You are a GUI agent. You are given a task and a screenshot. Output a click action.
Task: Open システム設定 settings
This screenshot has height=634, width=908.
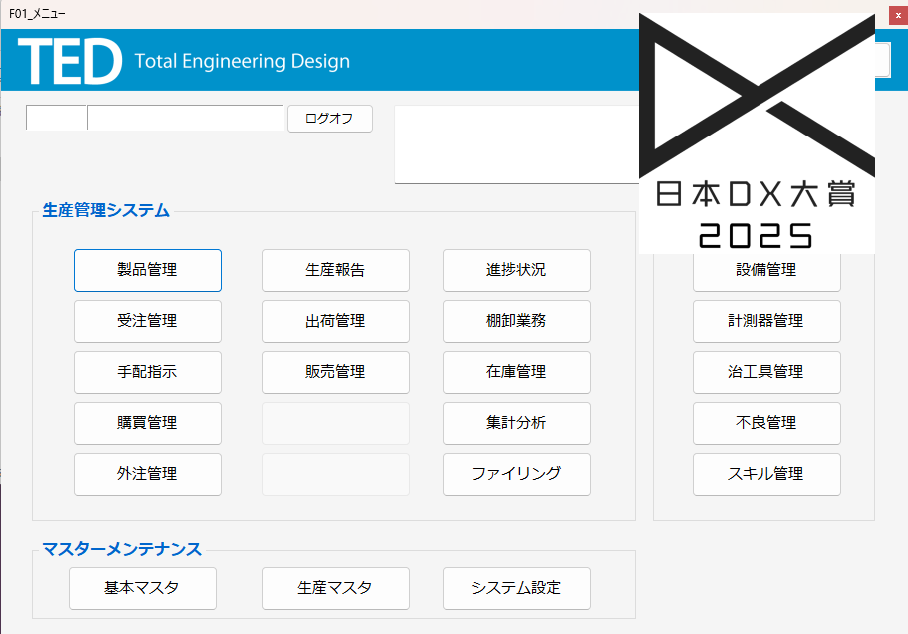click(x=516, y=588)
